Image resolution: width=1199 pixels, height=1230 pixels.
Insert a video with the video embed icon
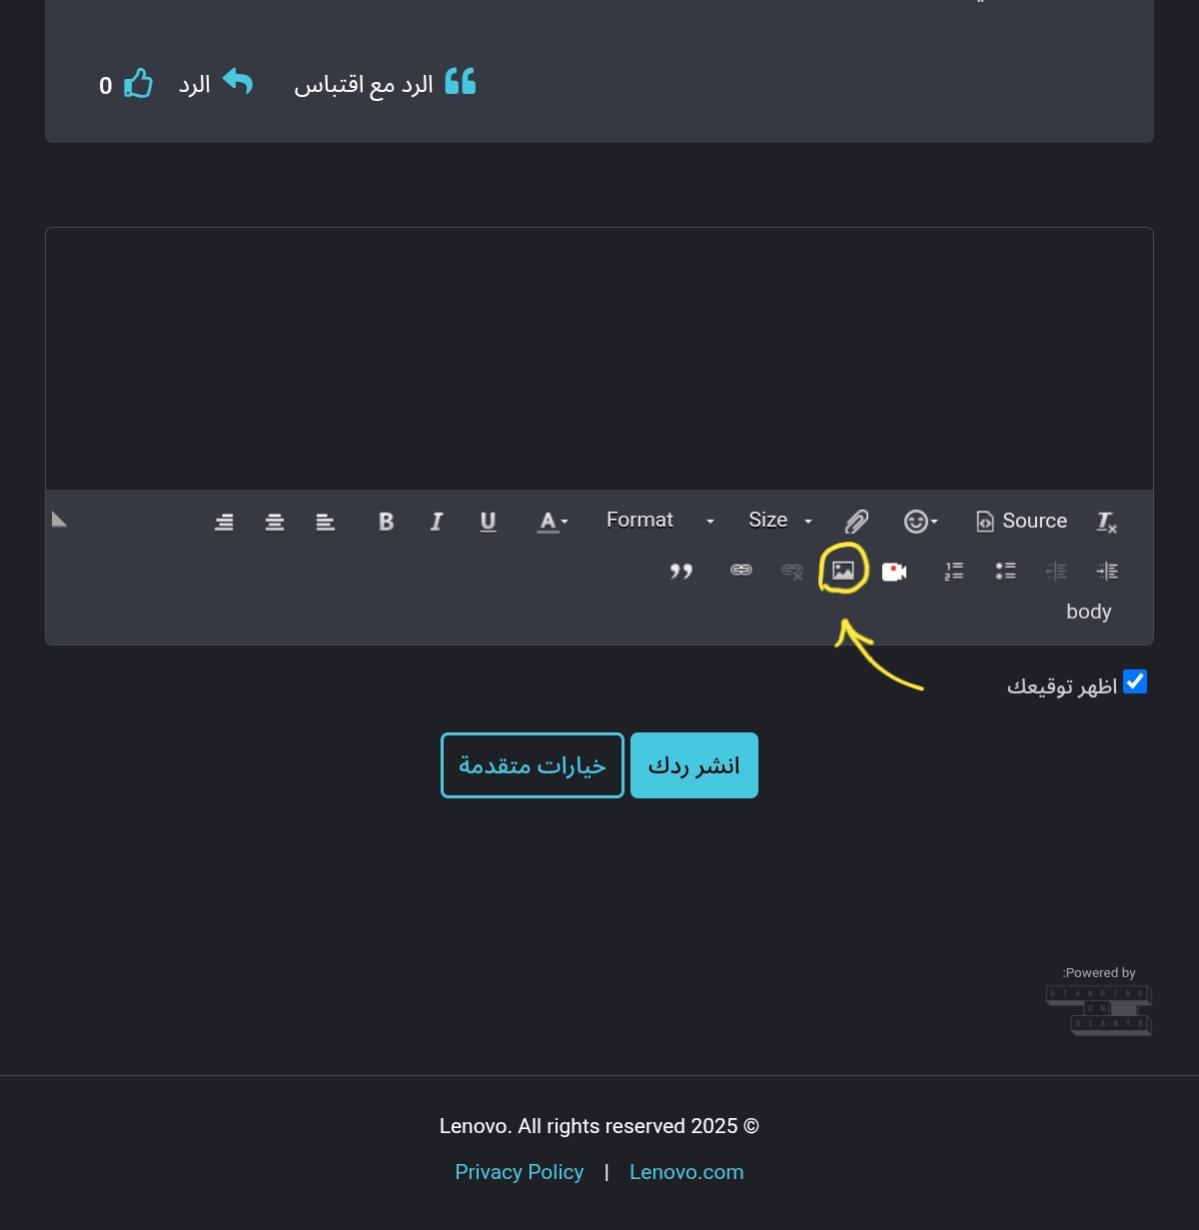[x=893, y=570]
